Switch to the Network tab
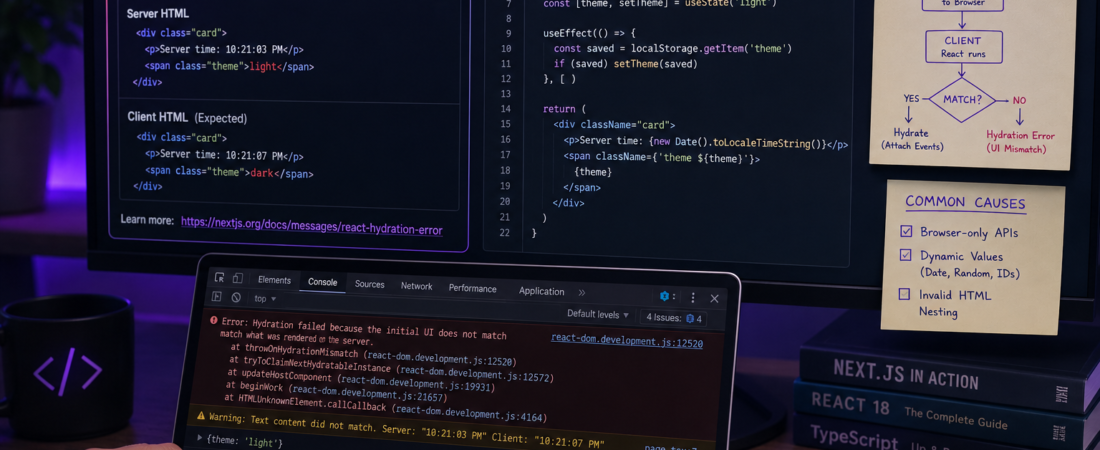This screenshot has height=450, width=1100. tap(417, 286)
